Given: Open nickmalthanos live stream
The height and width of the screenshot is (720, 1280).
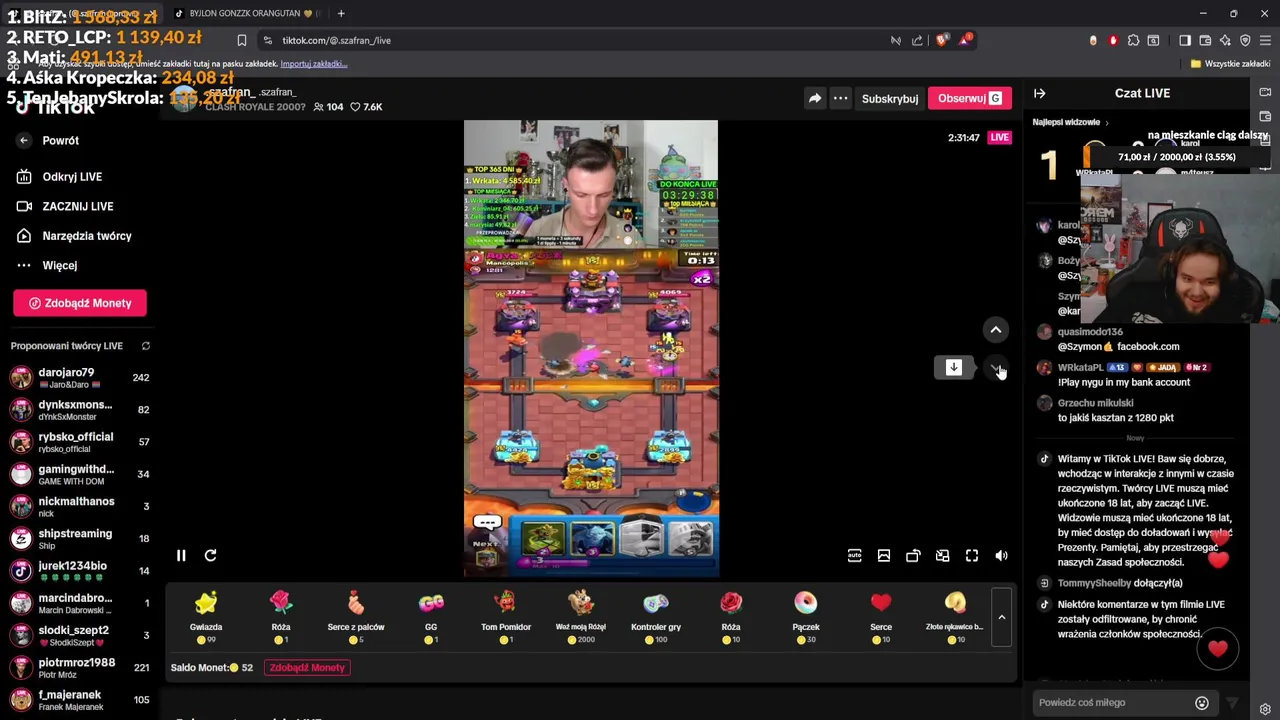Looking at the screenshot, I should tap(80, 506).
